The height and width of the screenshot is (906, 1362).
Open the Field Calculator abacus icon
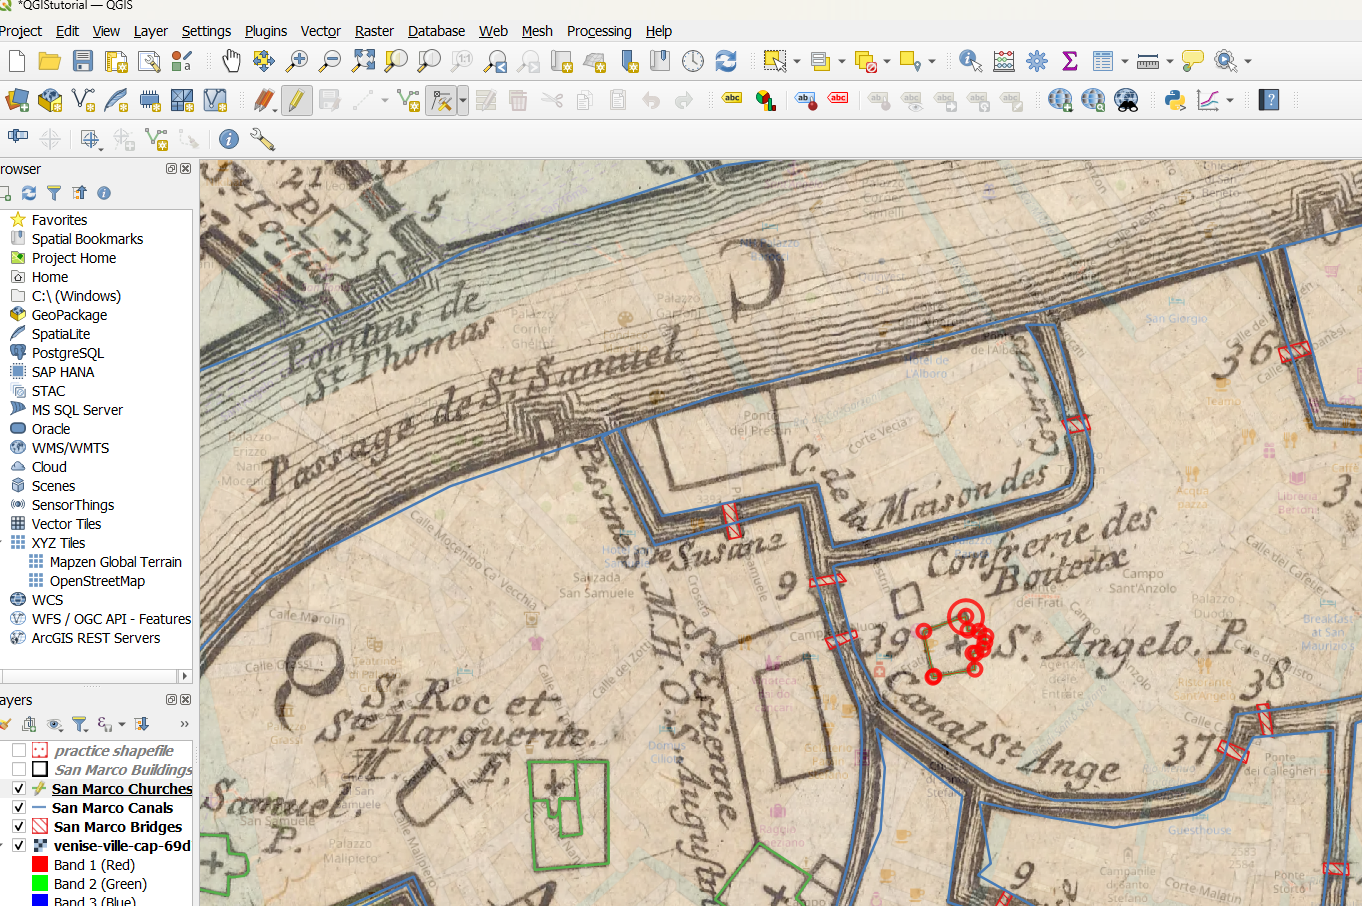tap(1004, 61)
